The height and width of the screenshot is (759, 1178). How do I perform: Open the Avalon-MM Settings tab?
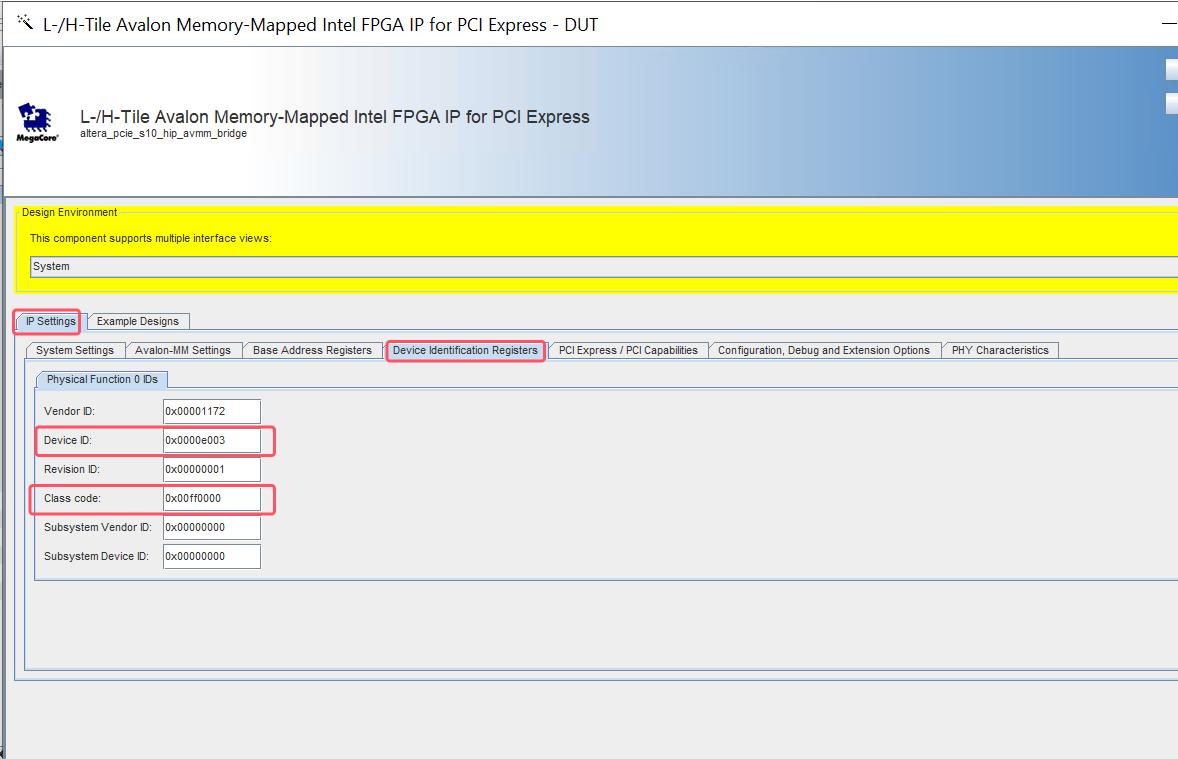point(183,350)
